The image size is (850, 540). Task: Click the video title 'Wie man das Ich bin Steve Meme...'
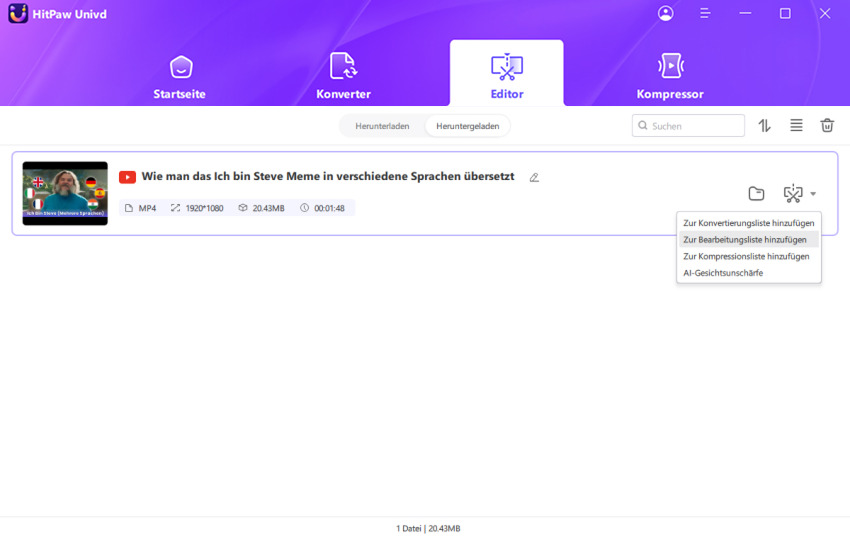pos(328,176)
